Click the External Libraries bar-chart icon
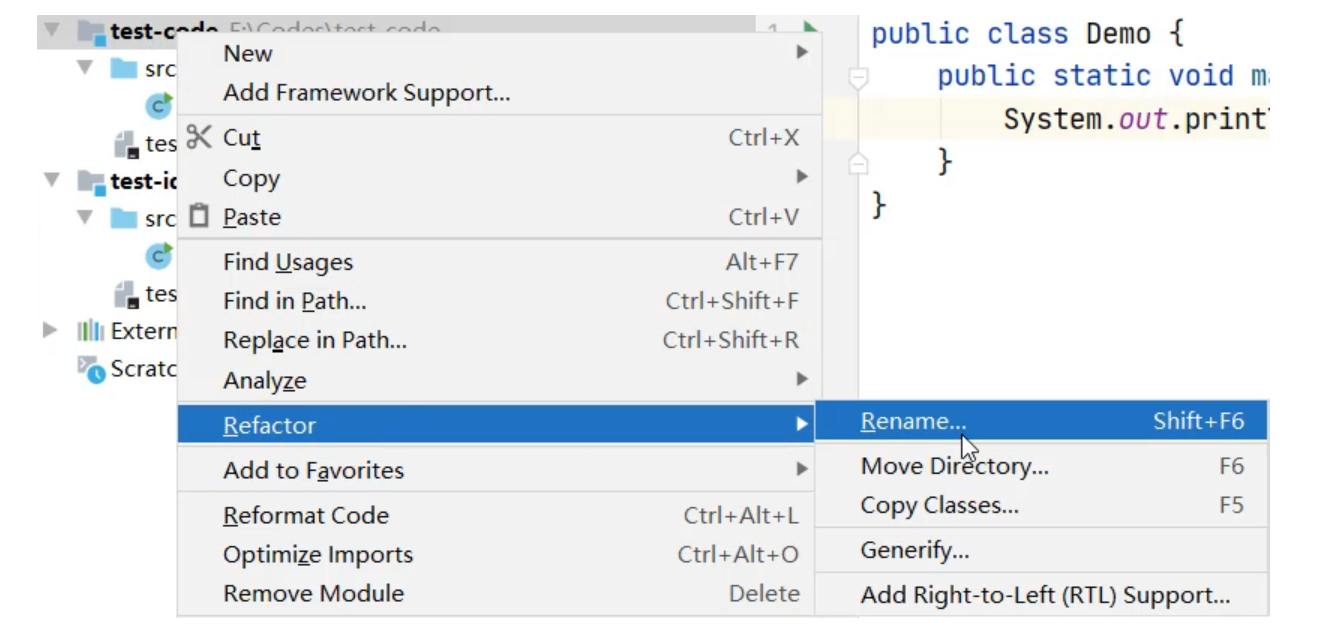Image resolution: width=1339 pixels, height=633 pixels. pyautogui.click(x=91, y=331)
